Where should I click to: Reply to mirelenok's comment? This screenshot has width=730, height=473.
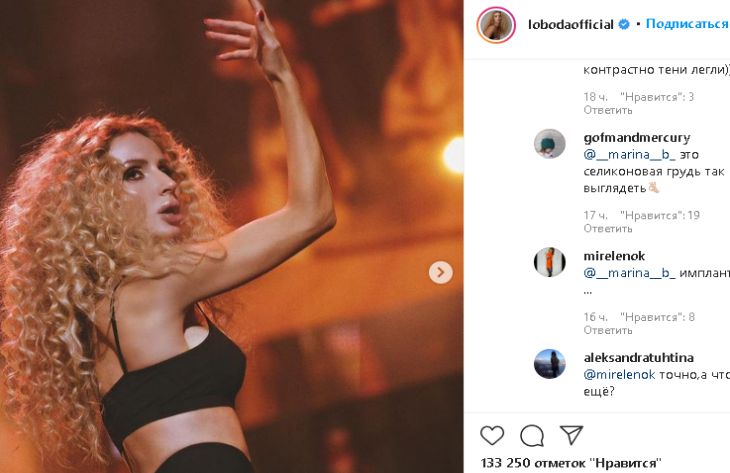tap(608, 331)
